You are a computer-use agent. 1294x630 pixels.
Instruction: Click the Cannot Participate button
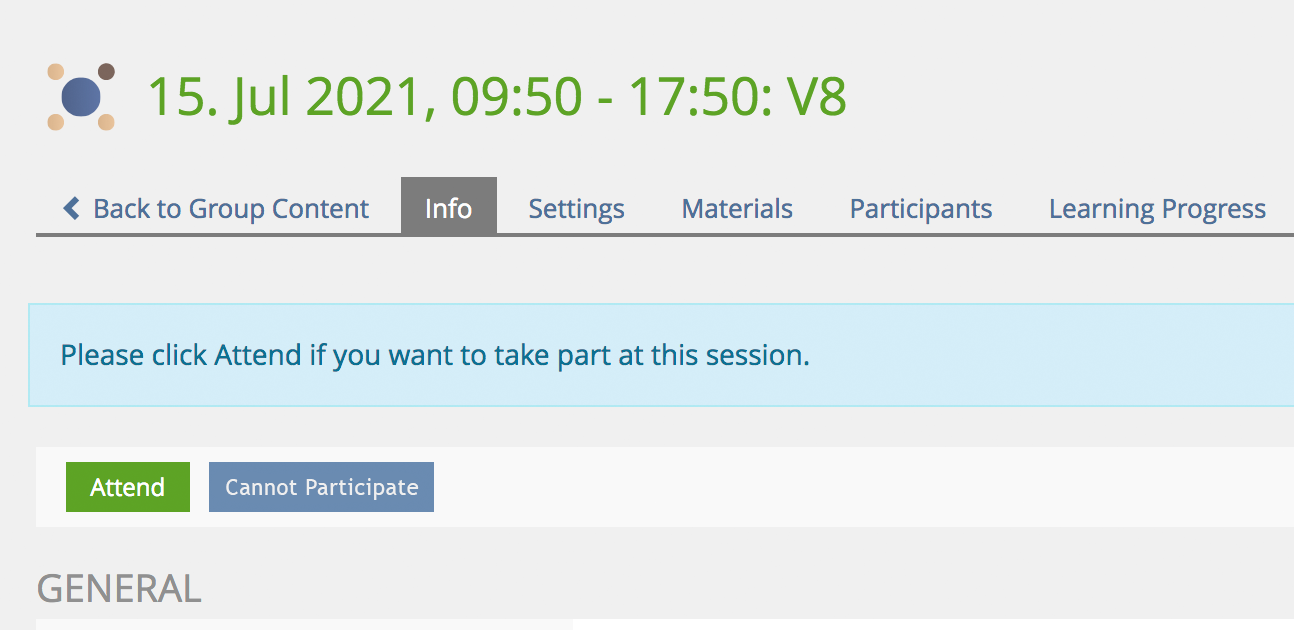(321, 487)
